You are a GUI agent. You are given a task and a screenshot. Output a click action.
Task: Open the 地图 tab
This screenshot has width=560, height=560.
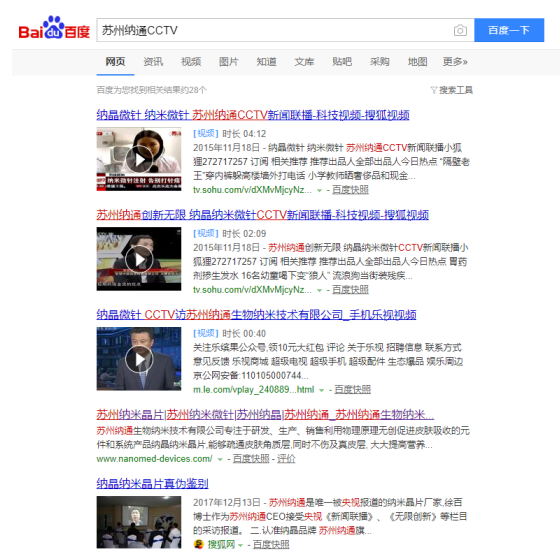point(418,62)
